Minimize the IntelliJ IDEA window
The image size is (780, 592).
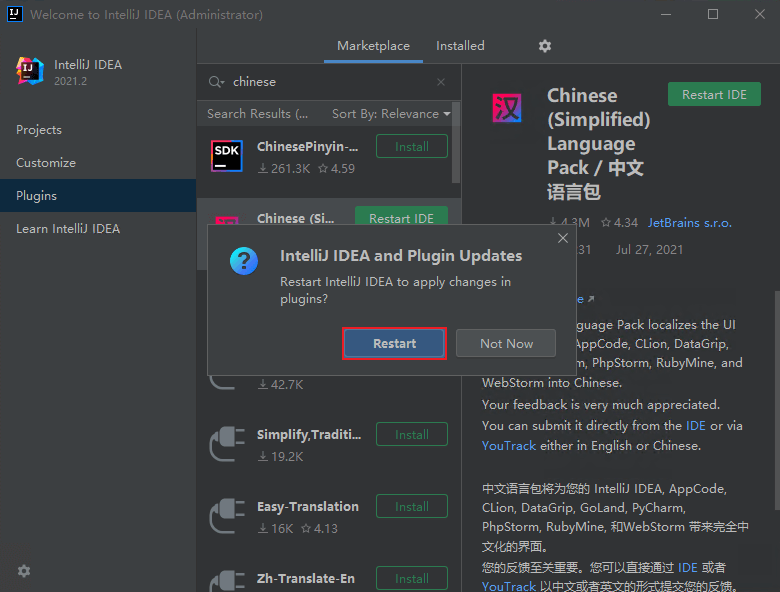pos(666,14)
